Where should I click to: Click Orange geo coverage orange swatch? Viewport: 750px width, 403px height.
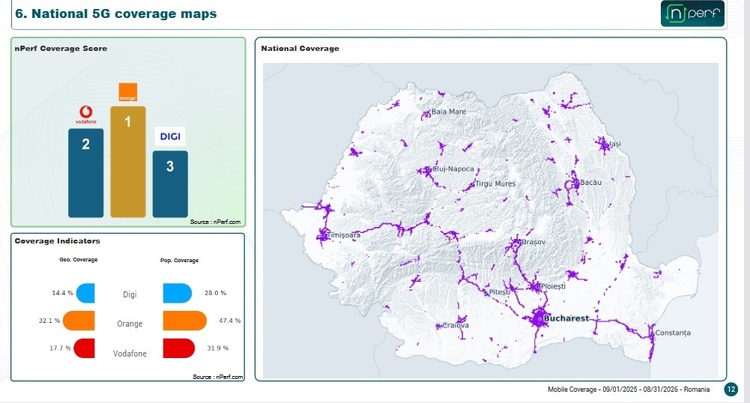(79, 320)
